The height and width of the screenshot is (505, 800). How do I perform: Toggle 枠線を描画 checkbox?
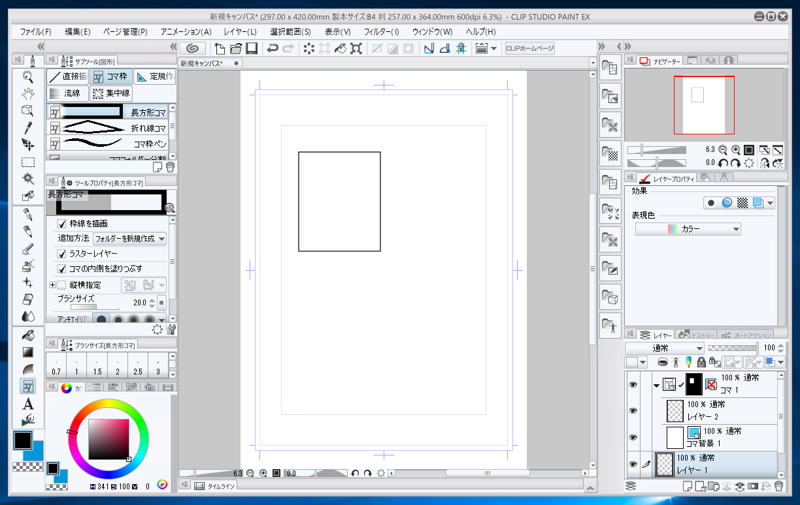pyautogui.click(x=62, y=223)
